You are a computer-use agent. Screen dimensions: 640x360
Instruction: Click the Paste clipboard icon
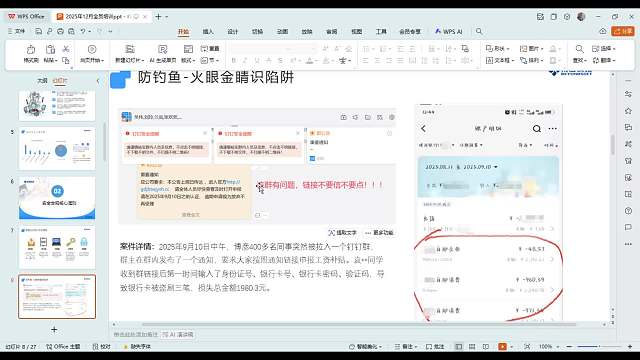click(50, 50)
